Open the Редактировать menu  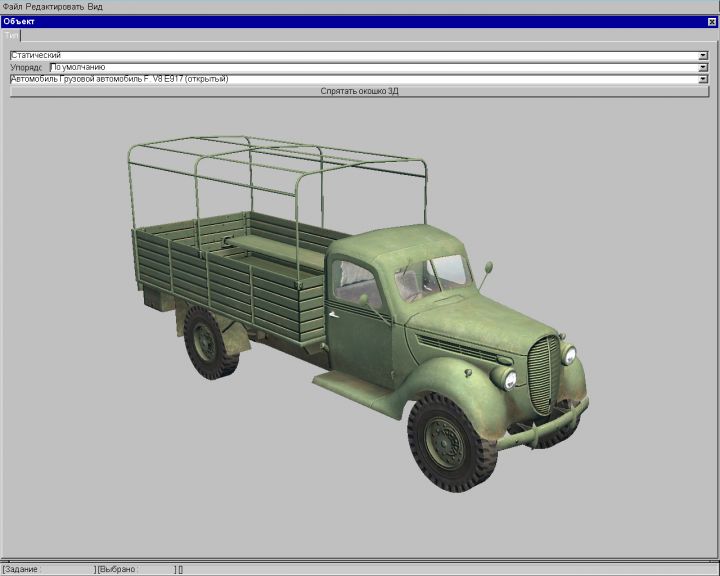(x=54, y=6)
